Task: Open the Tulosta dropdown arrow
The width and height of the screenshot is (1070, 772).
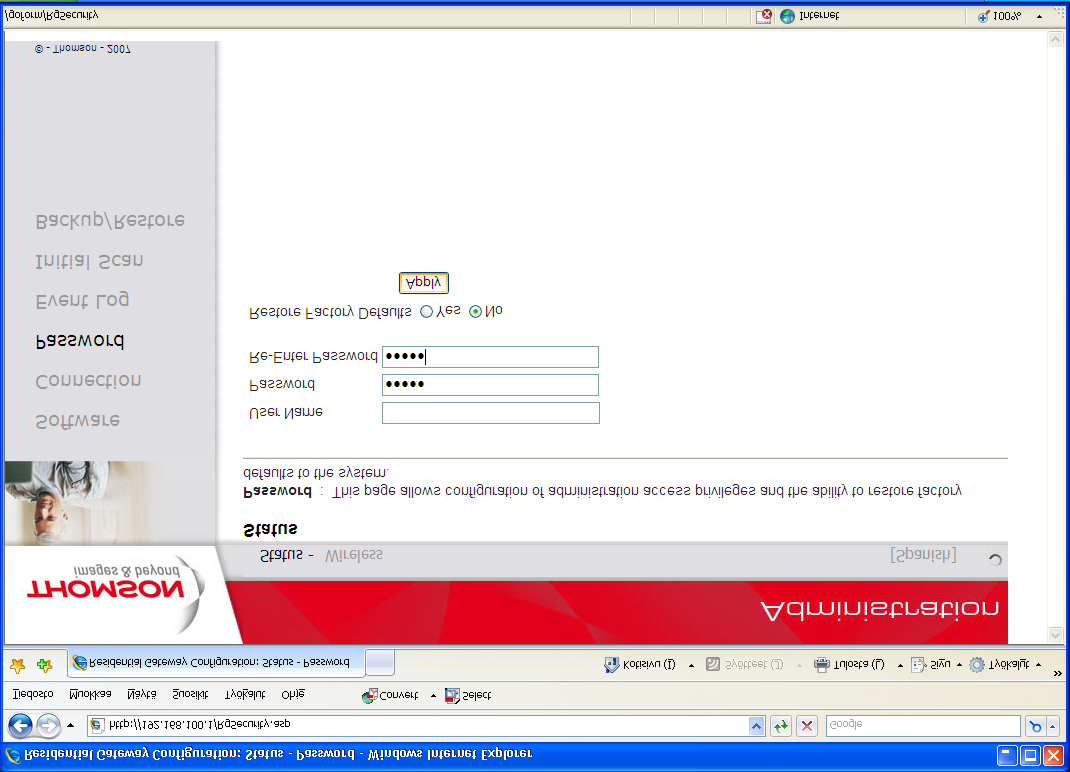Action: (900, 665)
